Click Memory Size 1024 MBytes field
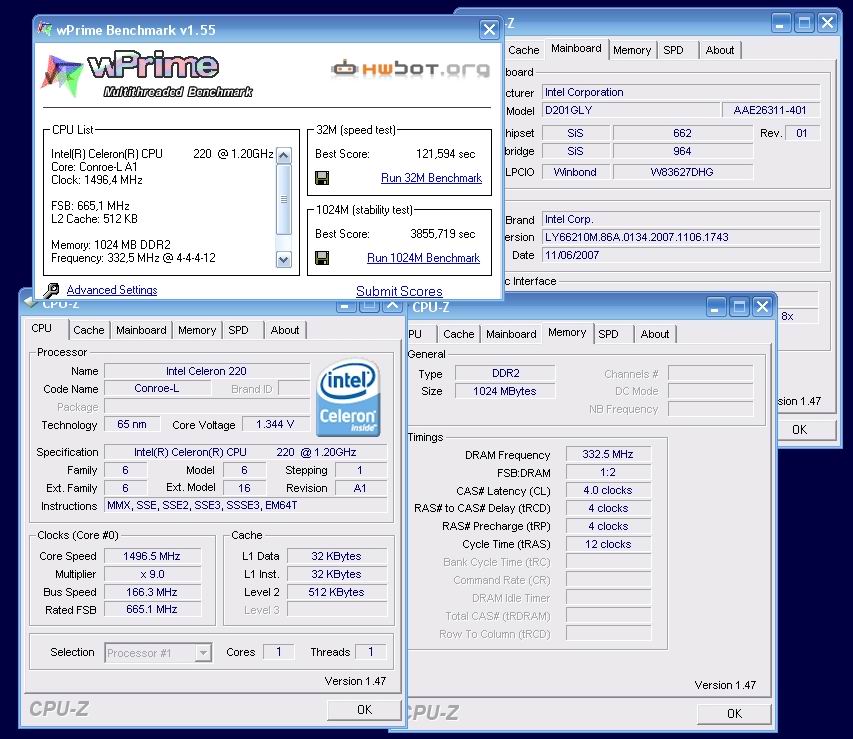This screenshot has width=853, height=739. pos(505,391)
